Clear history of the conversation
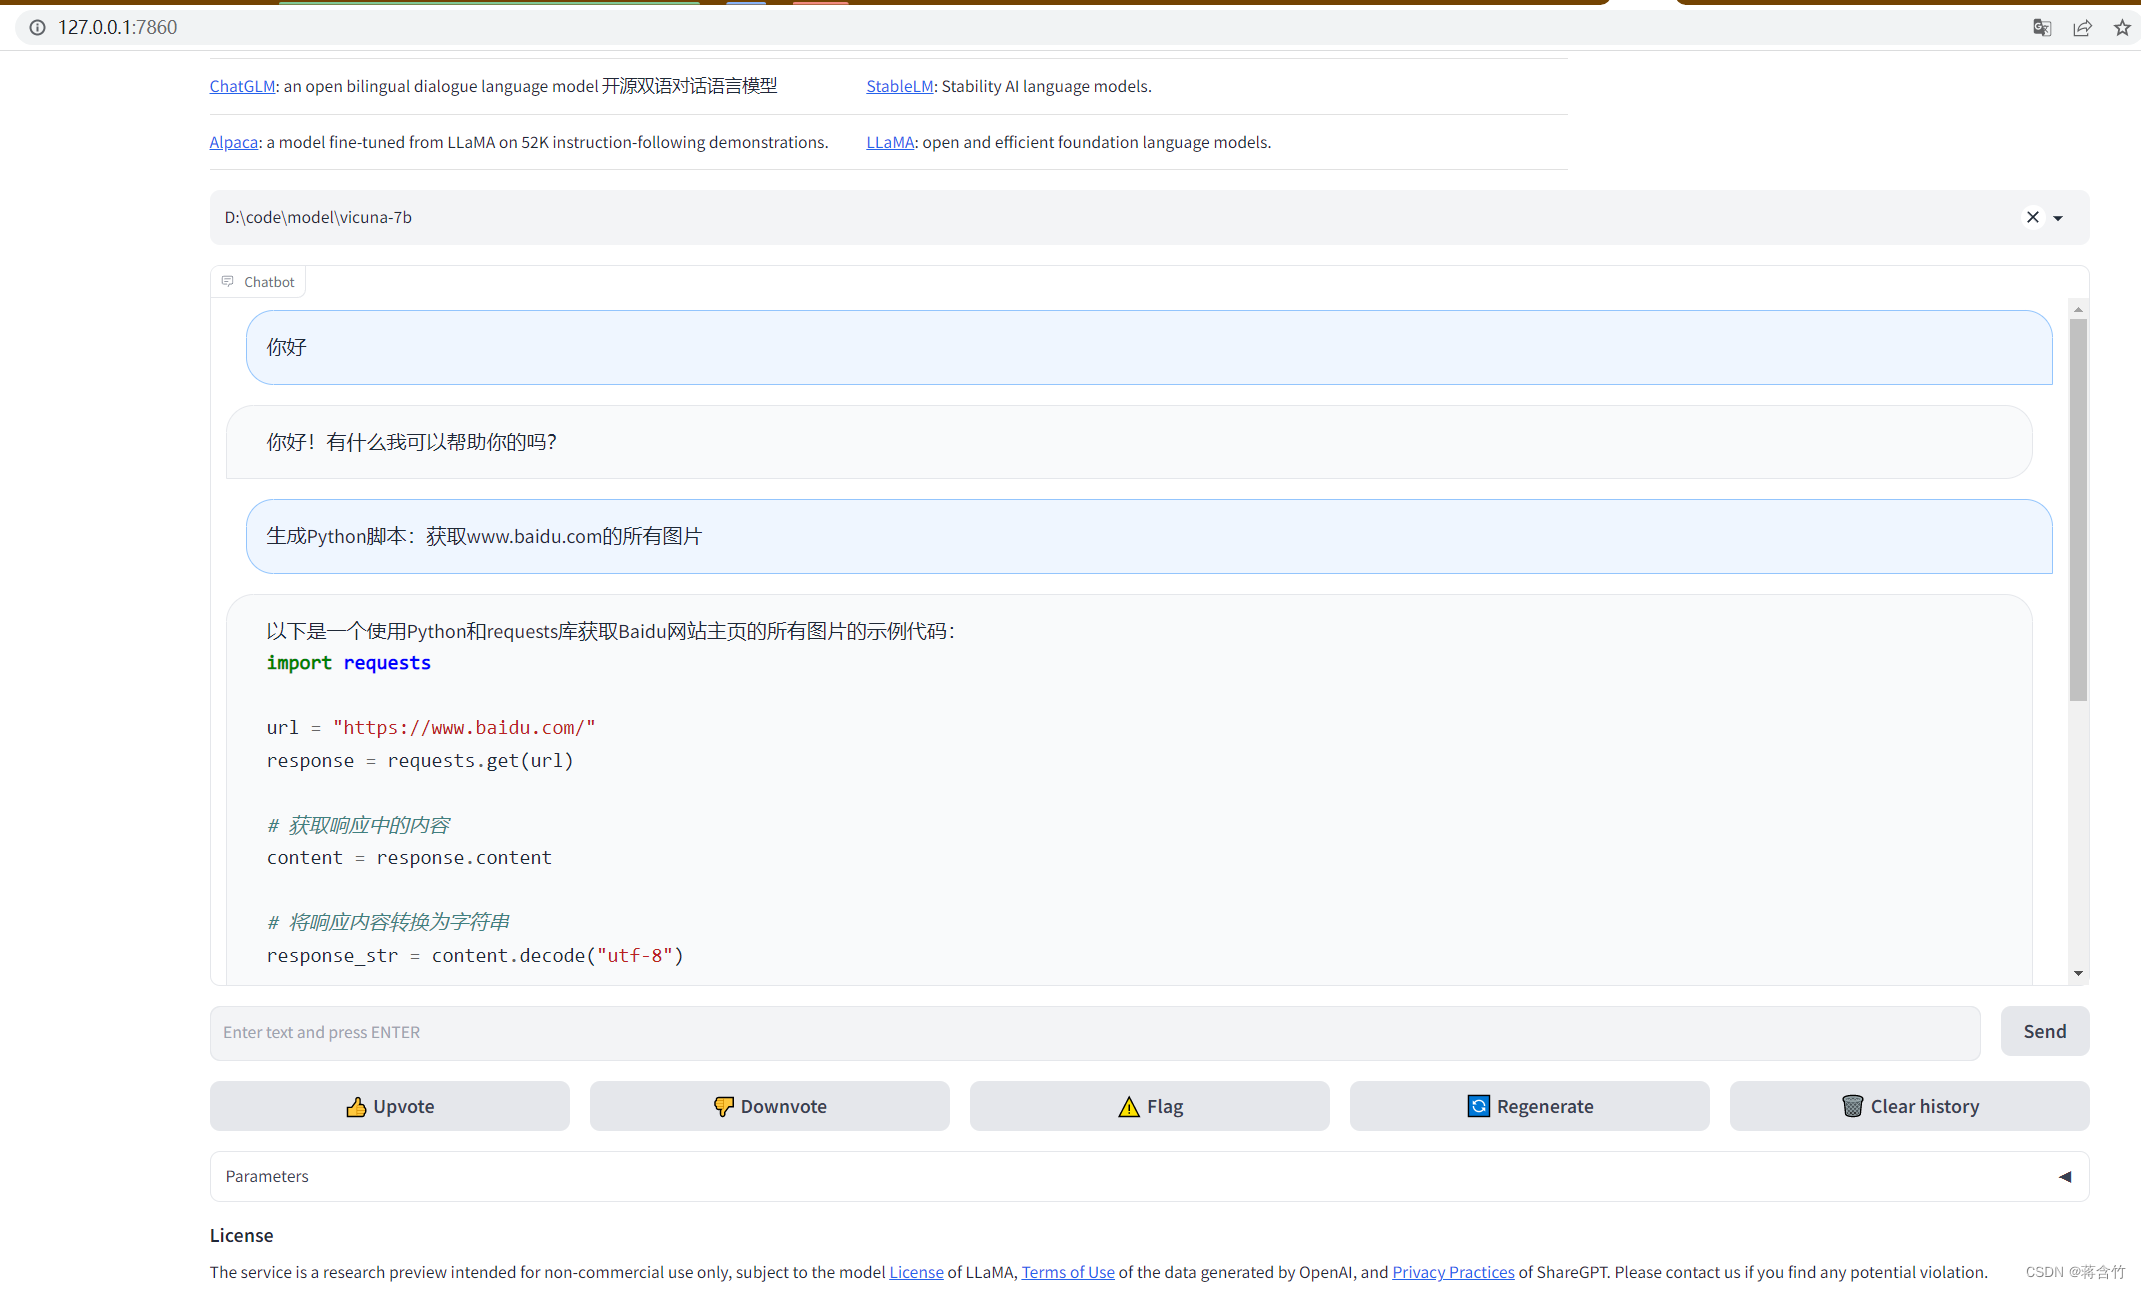2141x1289 pixels. 1910,1106
